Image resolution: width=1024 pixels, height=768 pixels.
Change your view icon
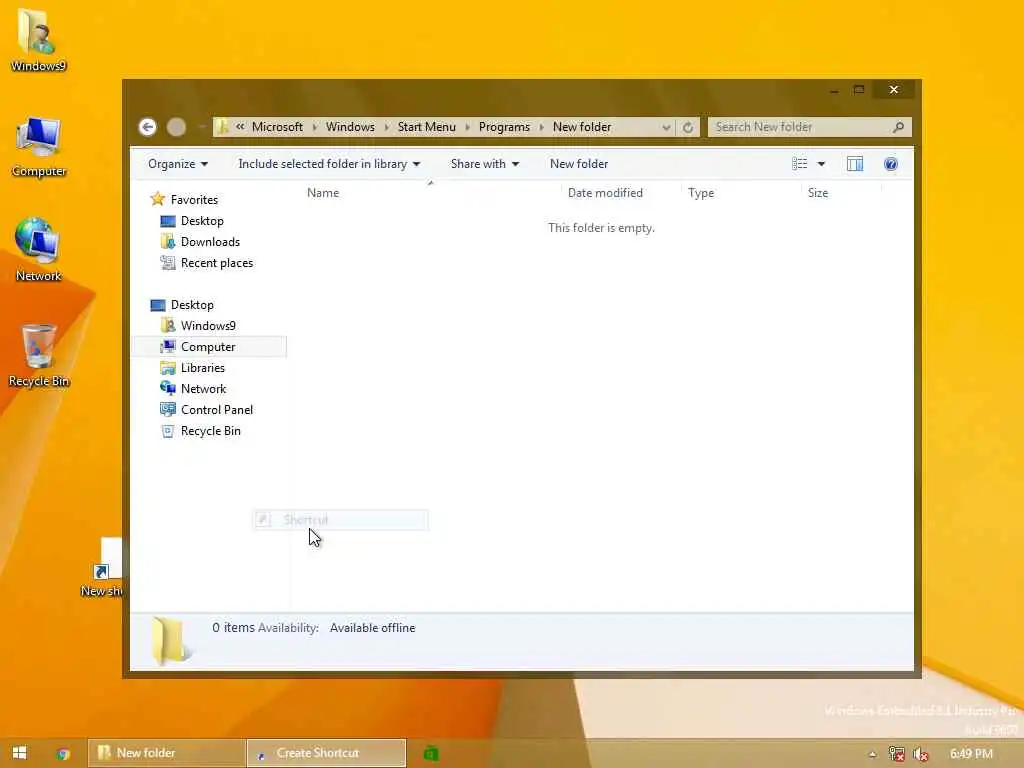799,164
